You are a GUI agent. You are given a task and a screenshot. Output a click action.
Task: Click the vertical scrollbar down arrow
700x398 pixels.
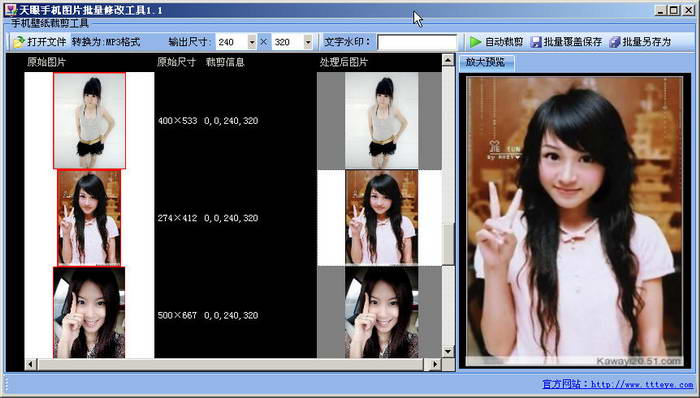[x=448, y=351]
